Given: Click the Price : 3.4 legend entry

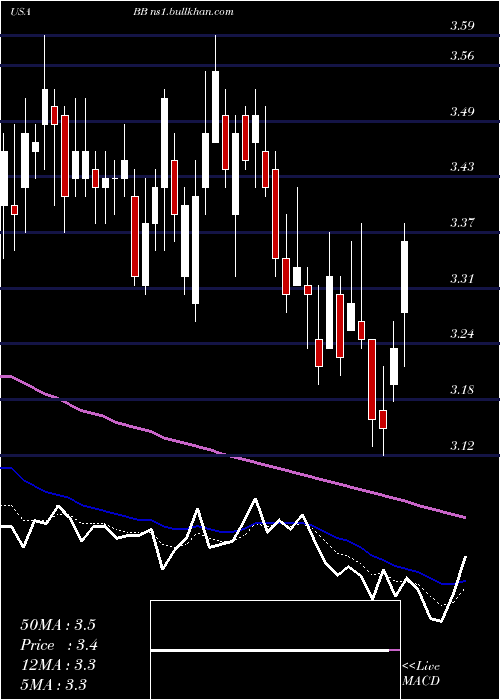Looking at the screenshot, I should pos(58,645).
